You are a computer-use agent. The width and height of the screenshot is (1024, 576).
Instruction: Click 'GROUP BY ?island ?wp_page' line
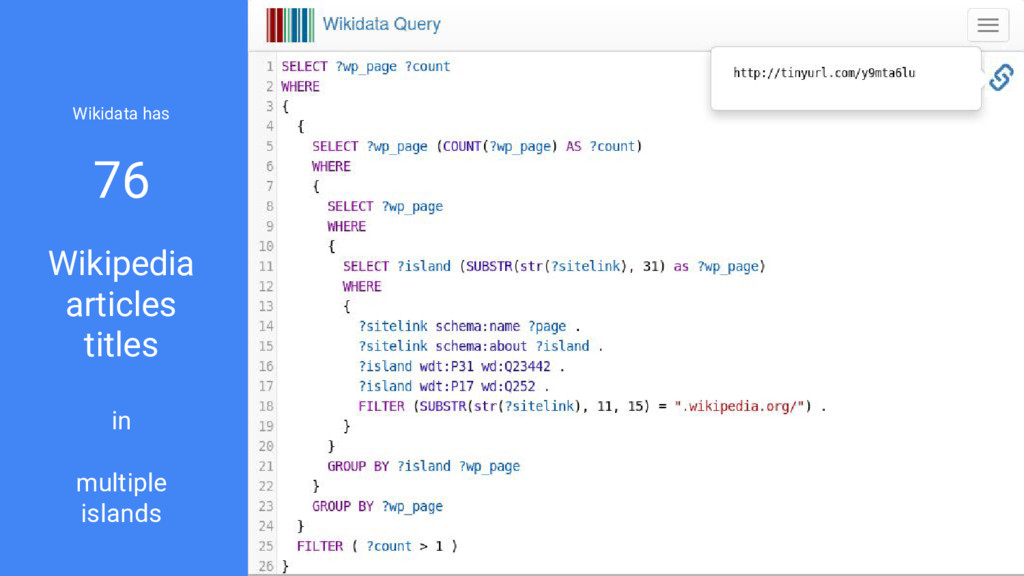tap(423, 466)
